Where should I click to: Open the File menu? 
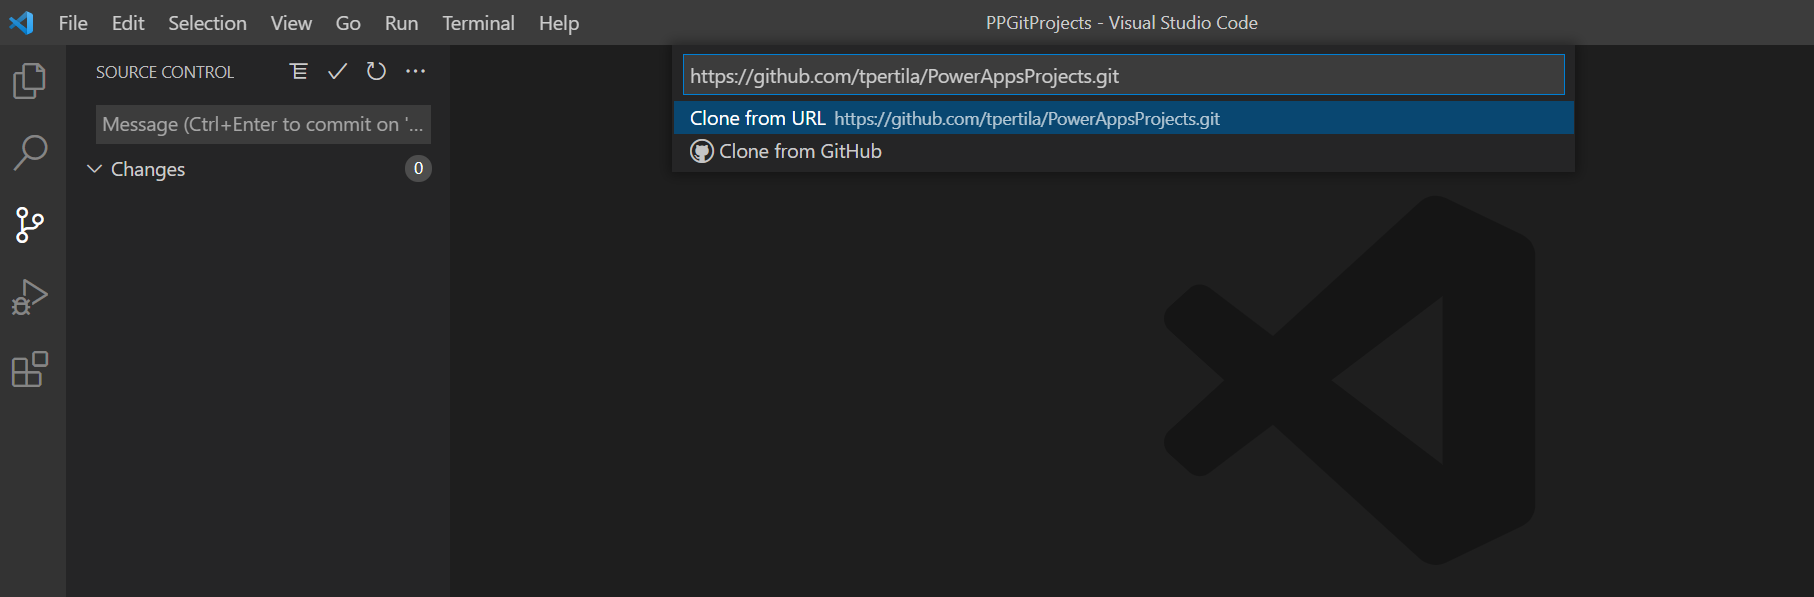(x=73, y=23)
